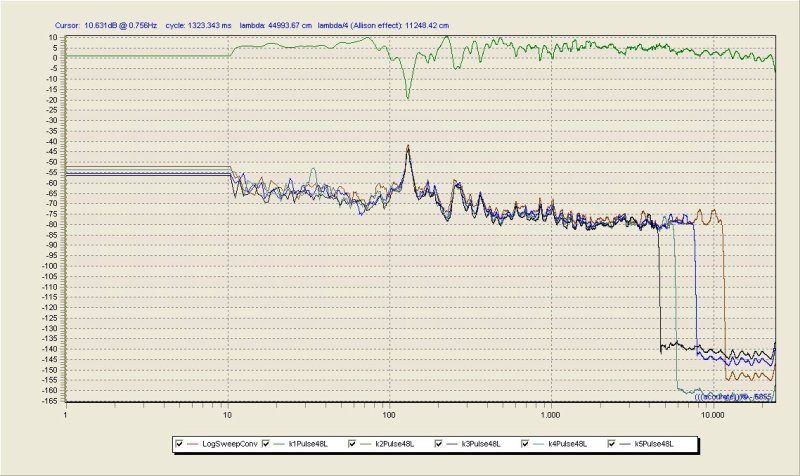The width and height of the screenshot is (800, 476).
Task: Click the lambda 44993.67 cm readout
Action: [x=276, y=25]
